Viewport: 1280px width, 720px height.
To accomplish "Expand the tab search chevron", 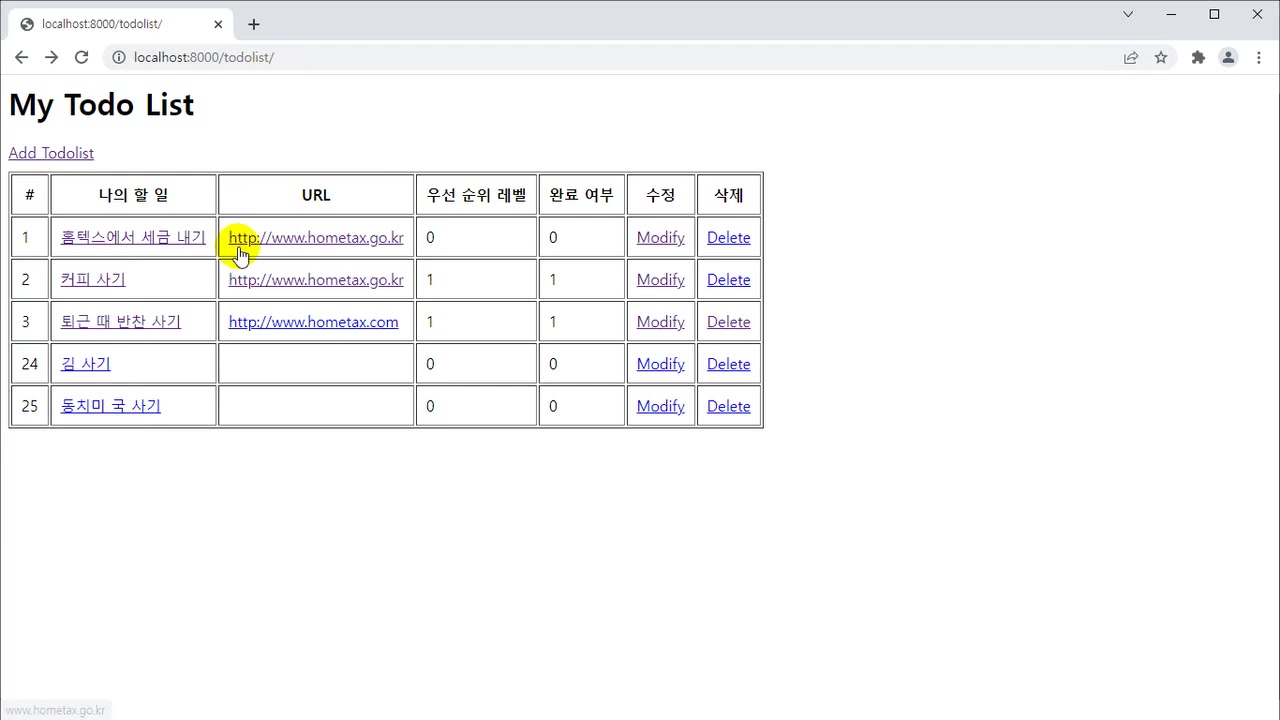I will 1128,14.
